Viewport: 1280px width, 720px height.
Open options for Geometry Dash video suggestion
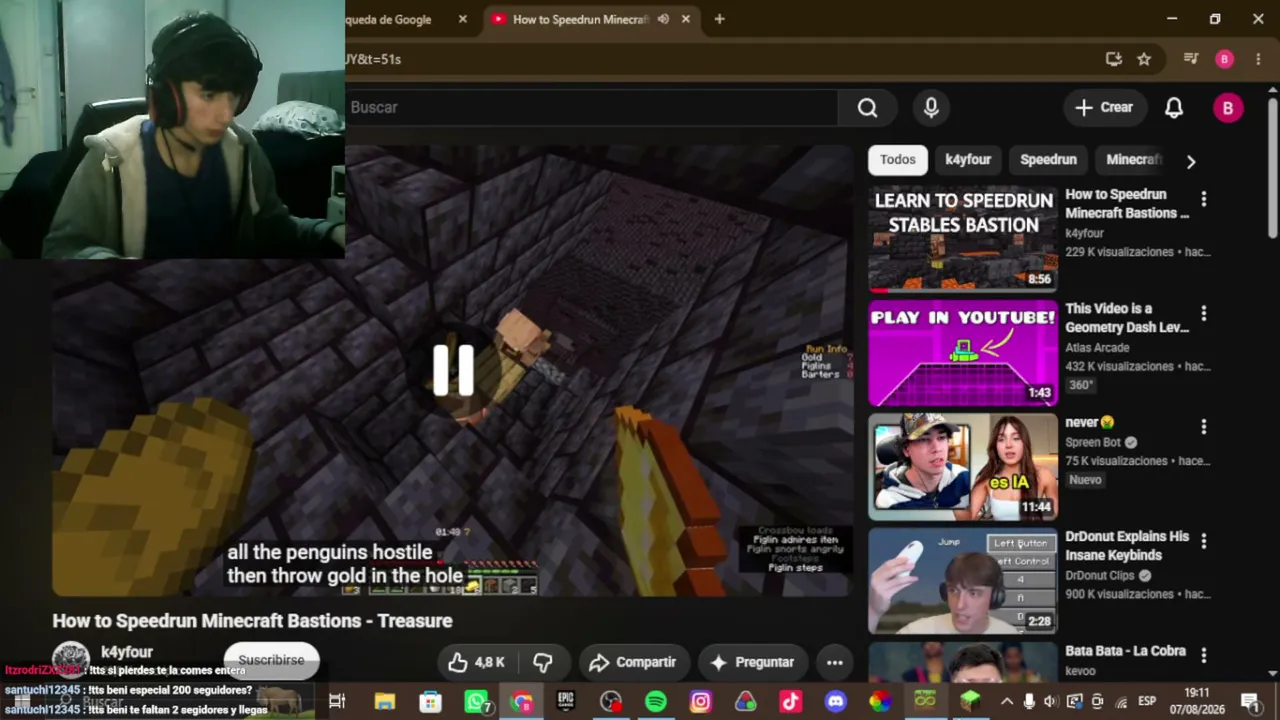click(1204, 314)
